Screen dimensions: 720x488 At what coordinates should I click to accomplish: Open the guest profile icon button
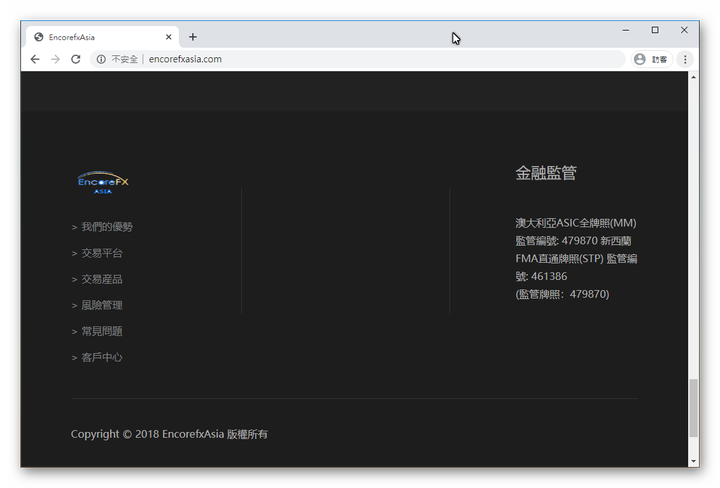652,59
